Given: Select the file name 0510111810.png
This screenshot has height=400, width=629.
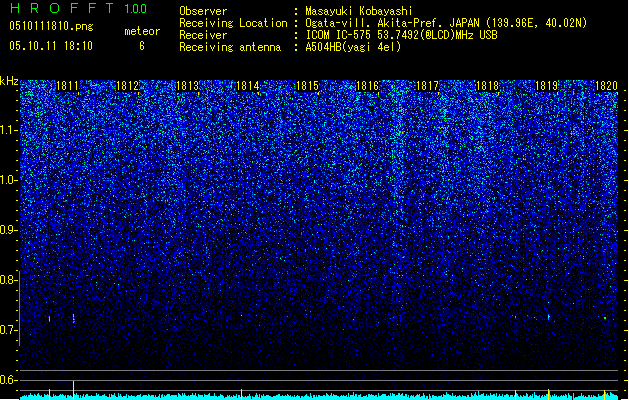Looking at the screenshot, I should point(51,27).
